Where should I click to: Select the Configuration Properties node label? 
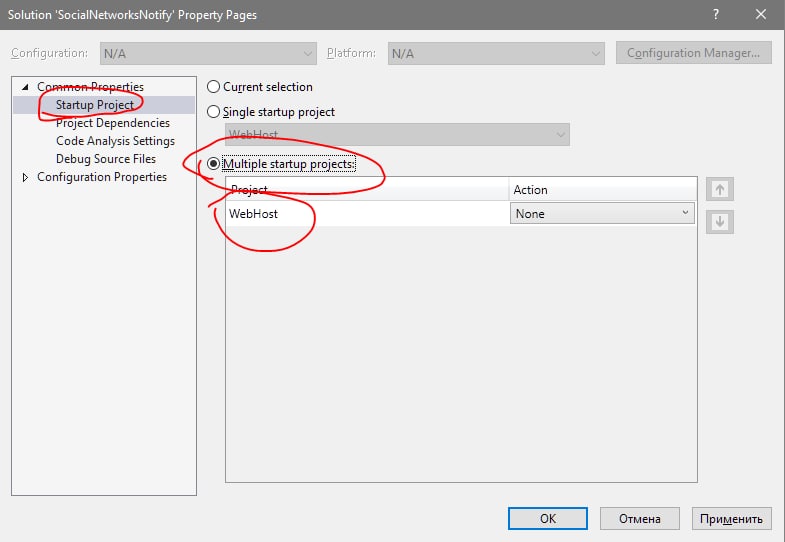(102, 177)
